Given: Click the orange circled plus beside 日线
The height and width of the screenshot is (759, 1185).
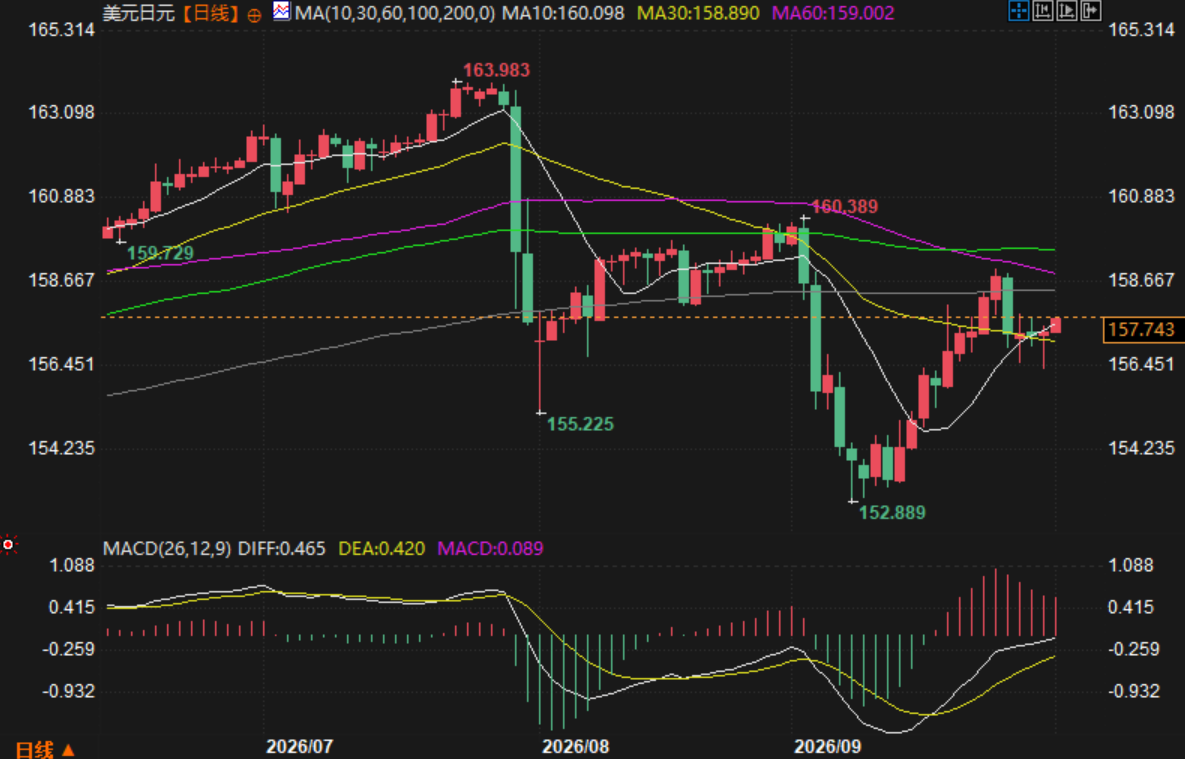Looking at the screenshot, I should tap(255, 14).
